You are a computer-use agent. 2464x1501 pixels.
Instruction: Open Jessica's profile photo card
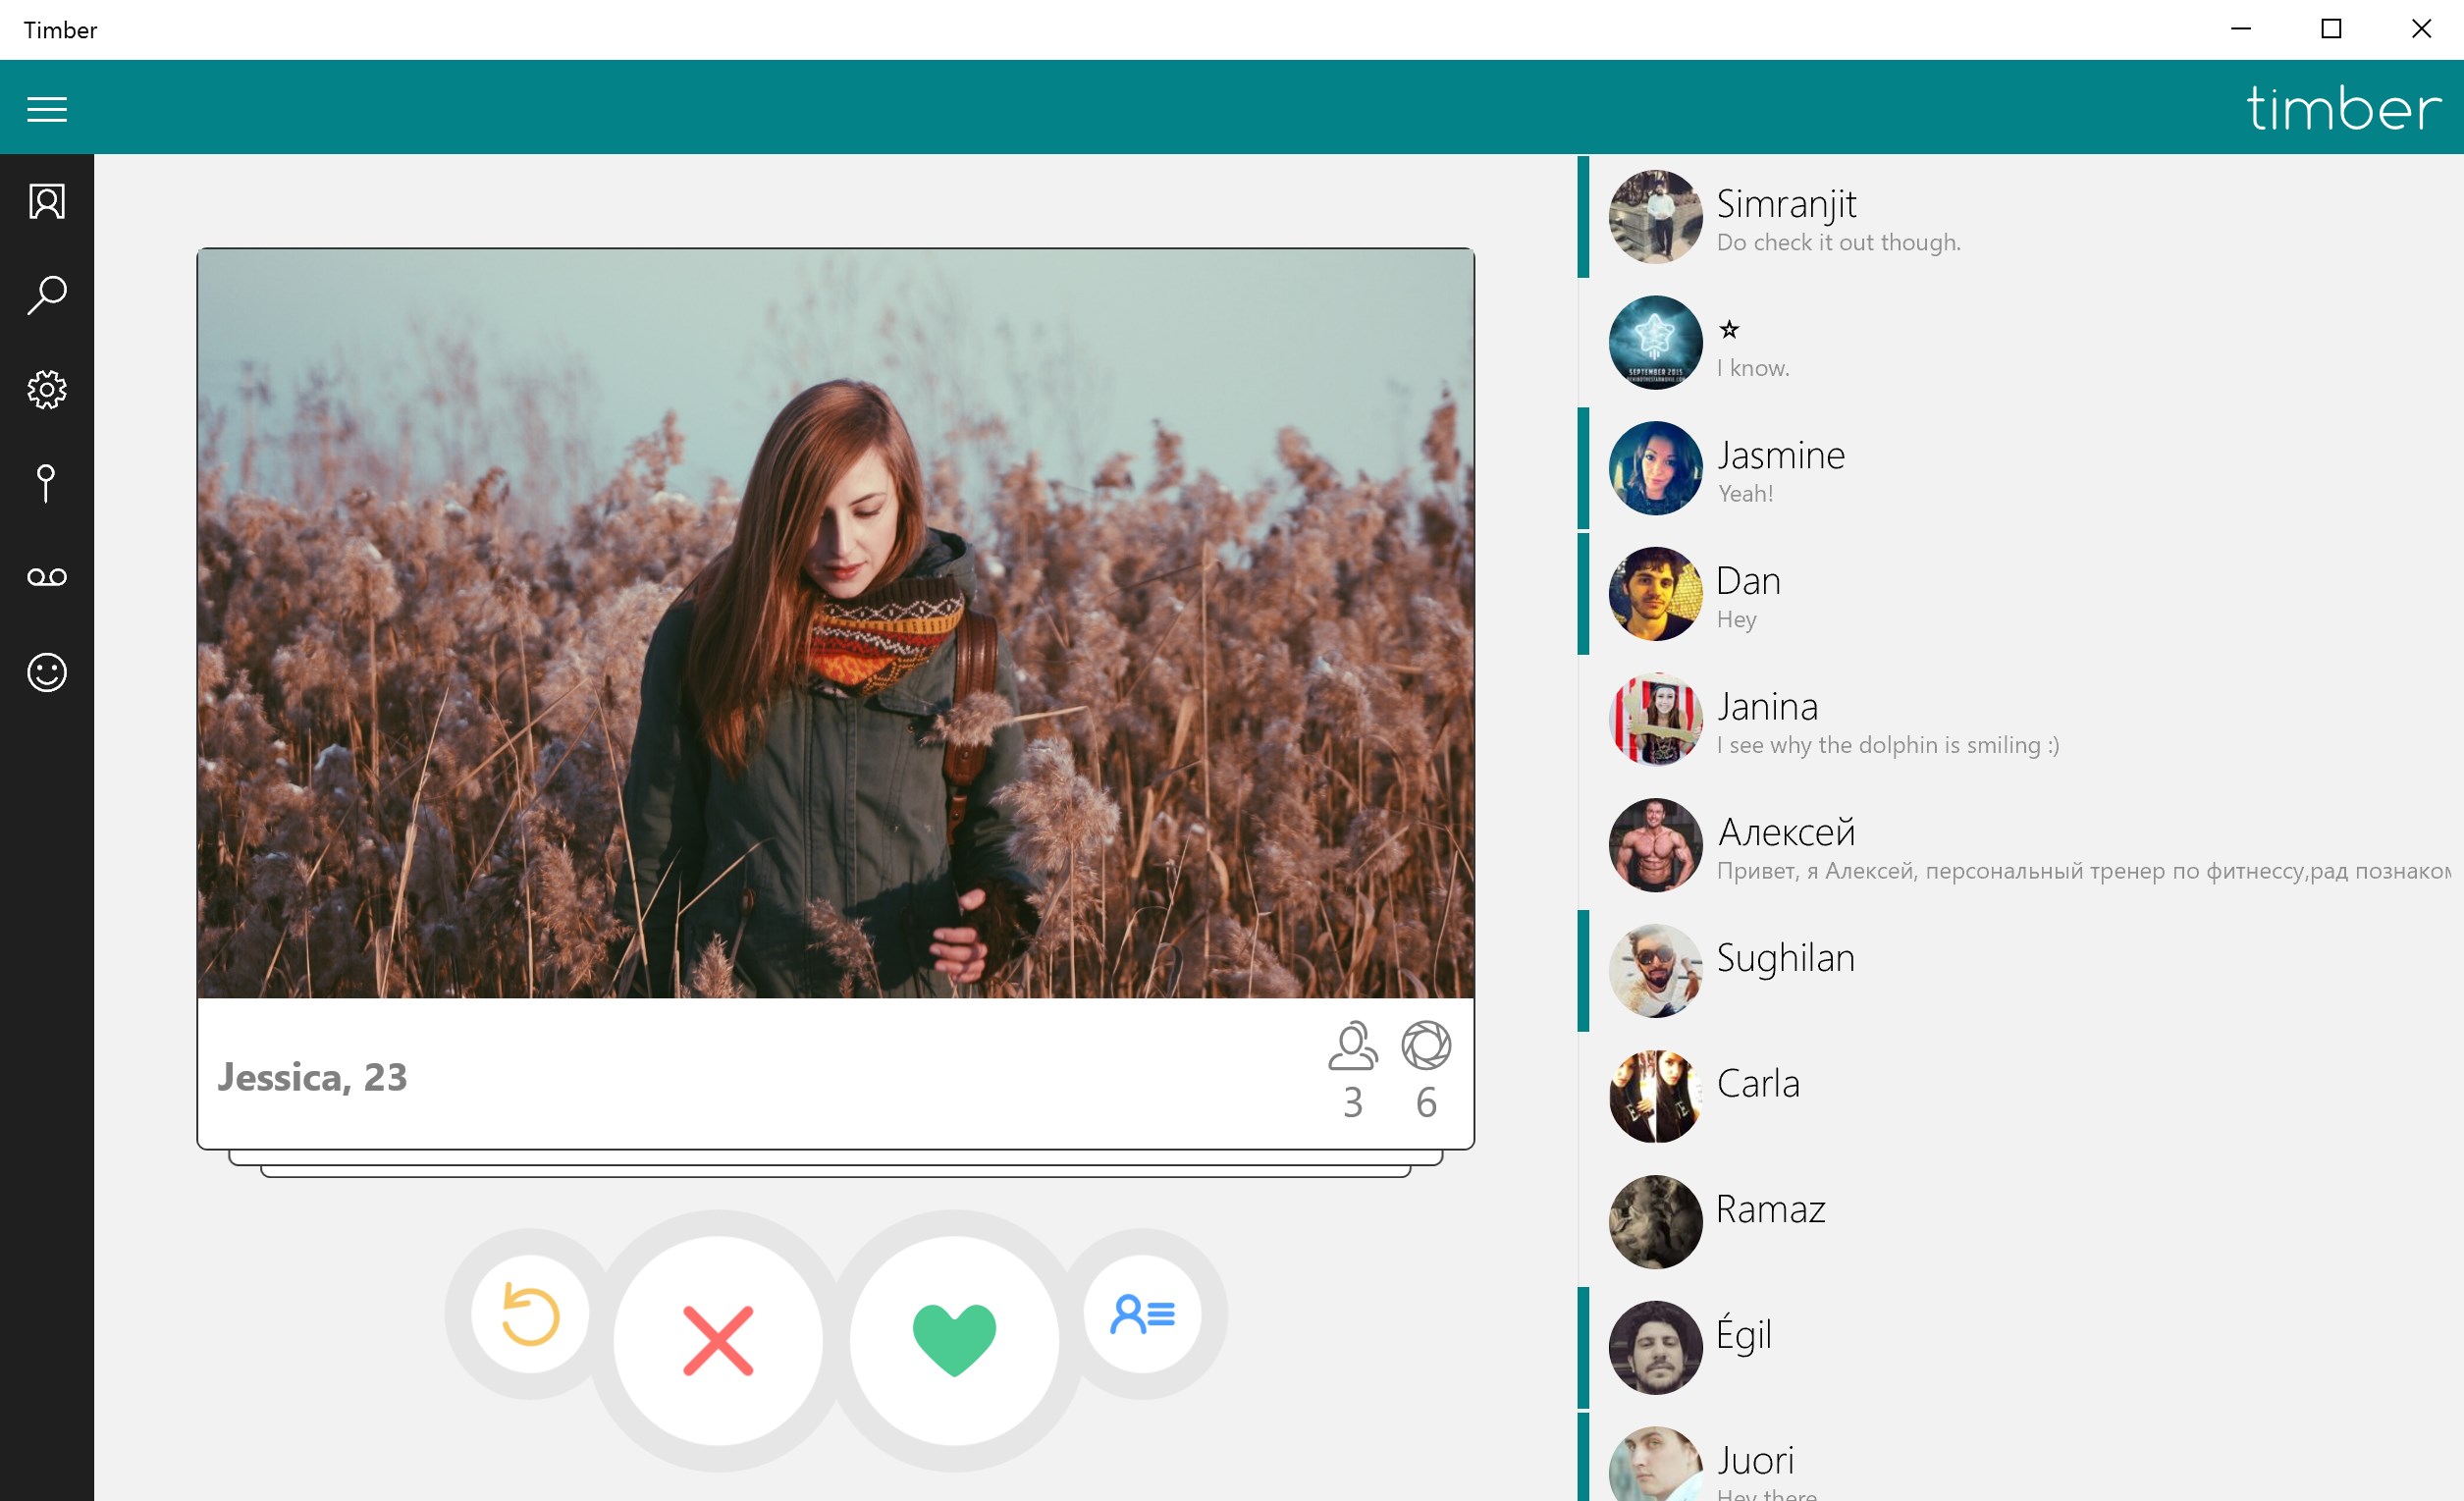[835, 623]
